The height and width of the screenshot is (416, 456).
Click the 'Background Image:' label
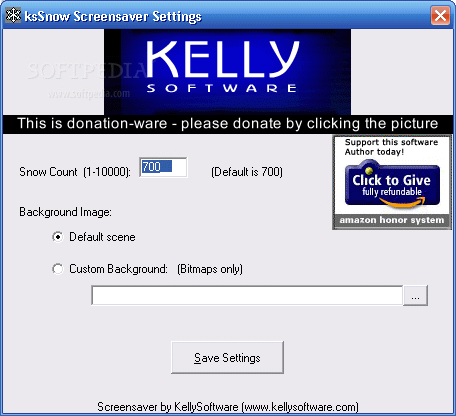point(65,212)
